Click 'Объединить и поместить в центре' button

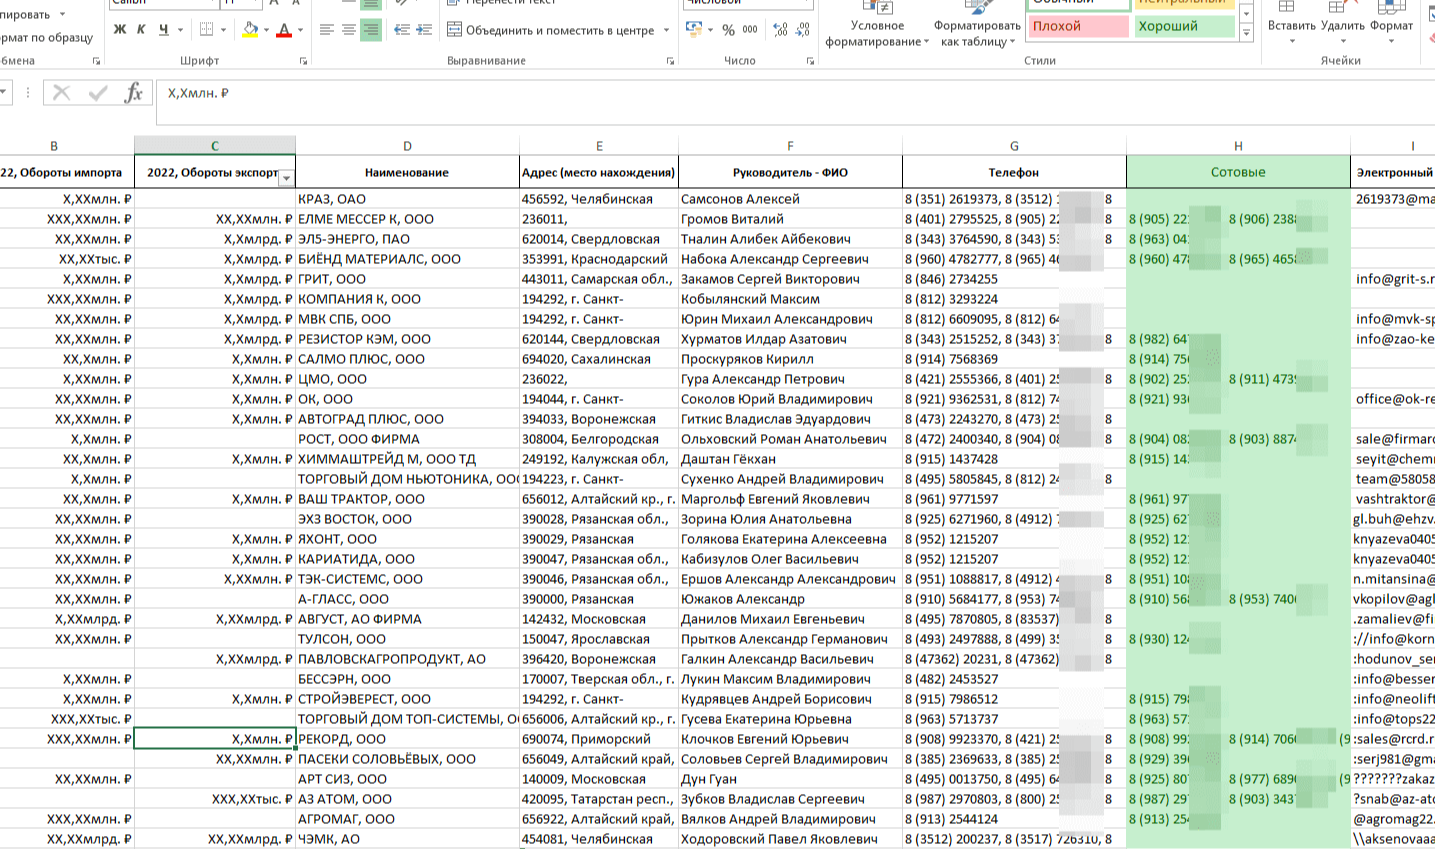(x=550, y=30)
